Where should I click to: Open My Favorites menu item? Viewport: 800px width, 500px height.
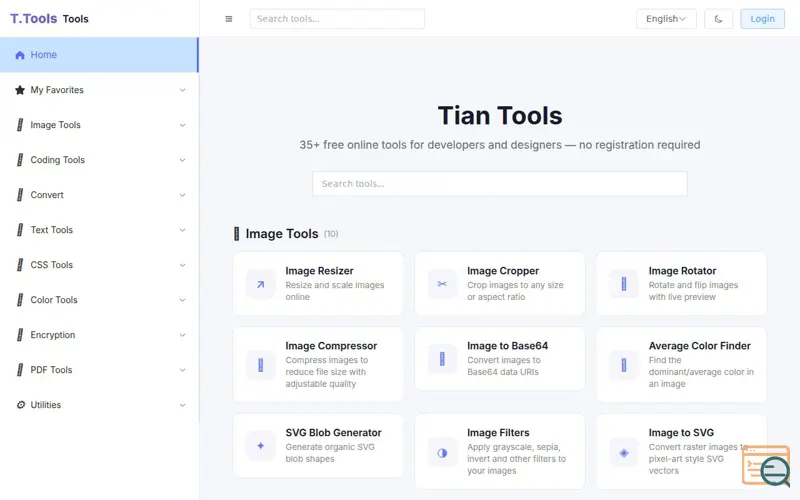tap(99, 90)
